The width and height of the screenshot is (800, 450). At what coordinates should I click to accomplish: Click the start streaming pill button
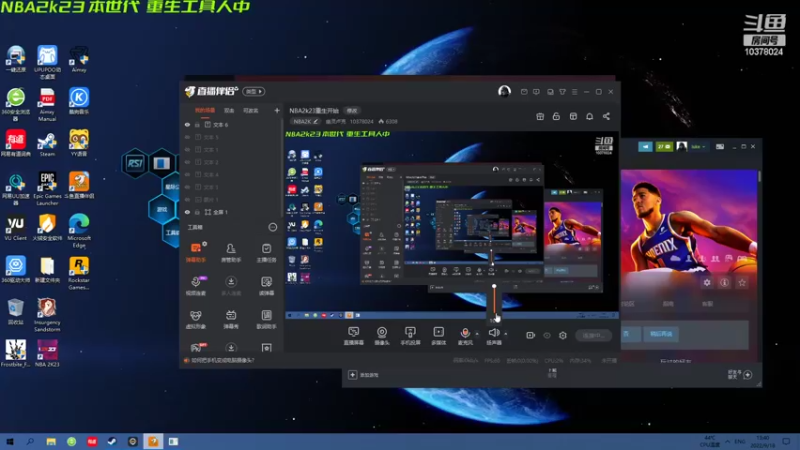(x=593, y=335)
